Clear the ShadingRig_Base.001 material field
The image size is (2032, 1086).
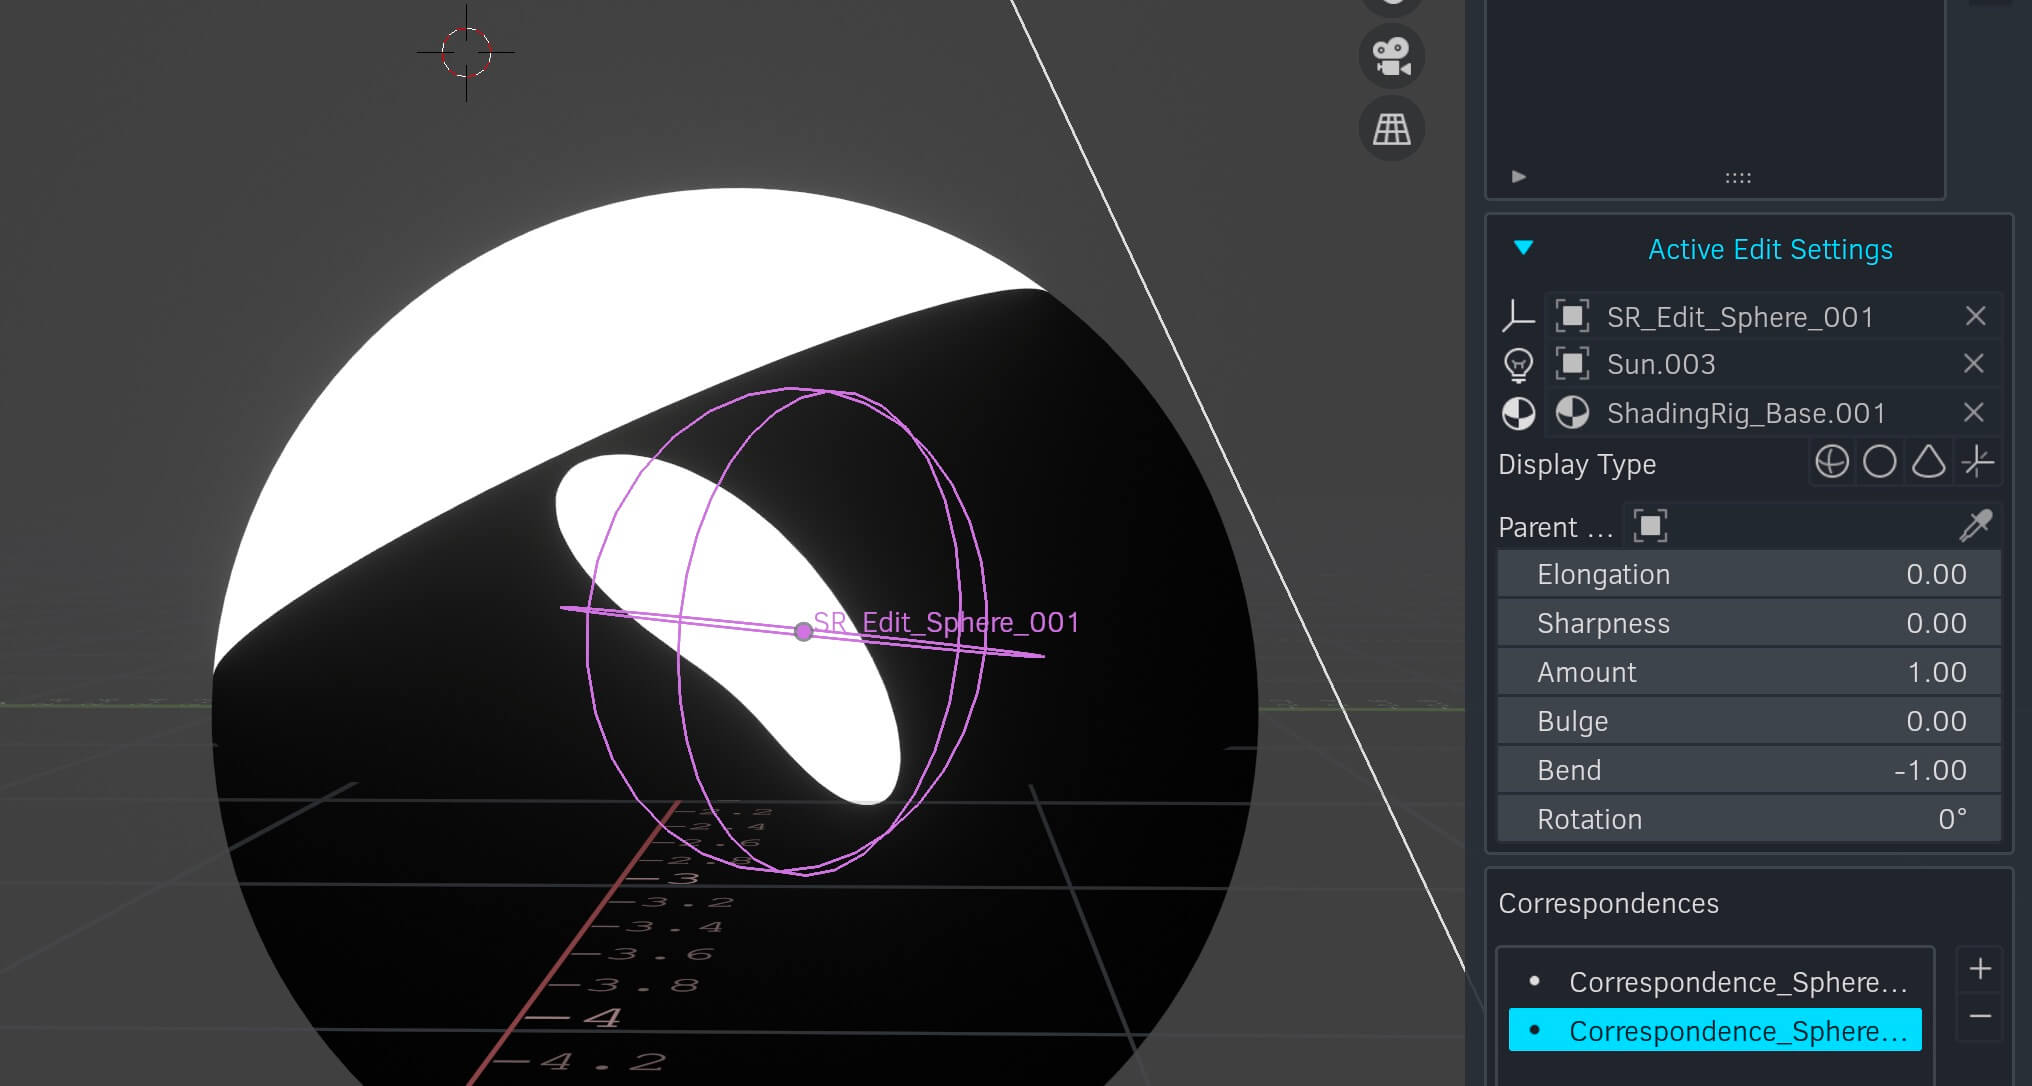1973,412
